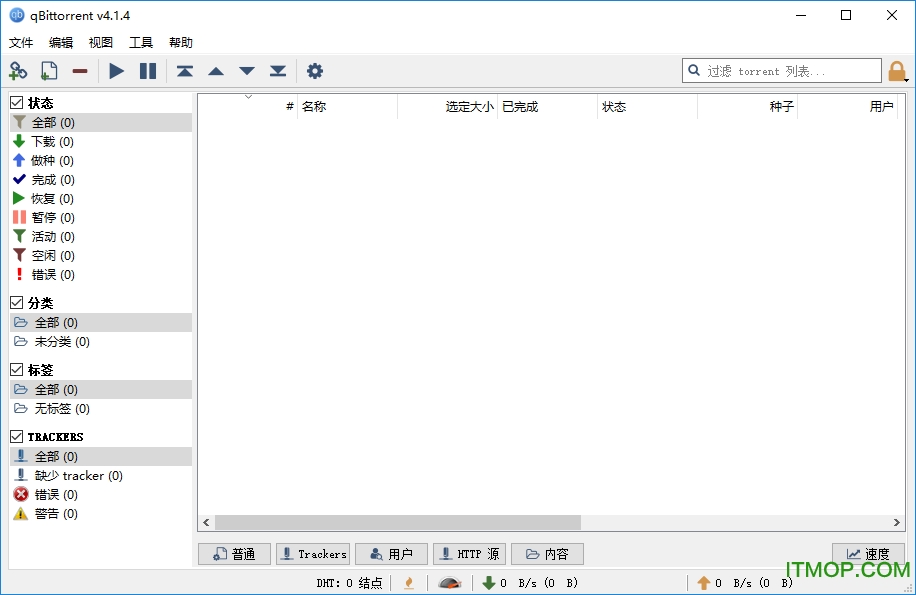
Task: Click the move to top queue icon
Action: (x=184, y=71)
